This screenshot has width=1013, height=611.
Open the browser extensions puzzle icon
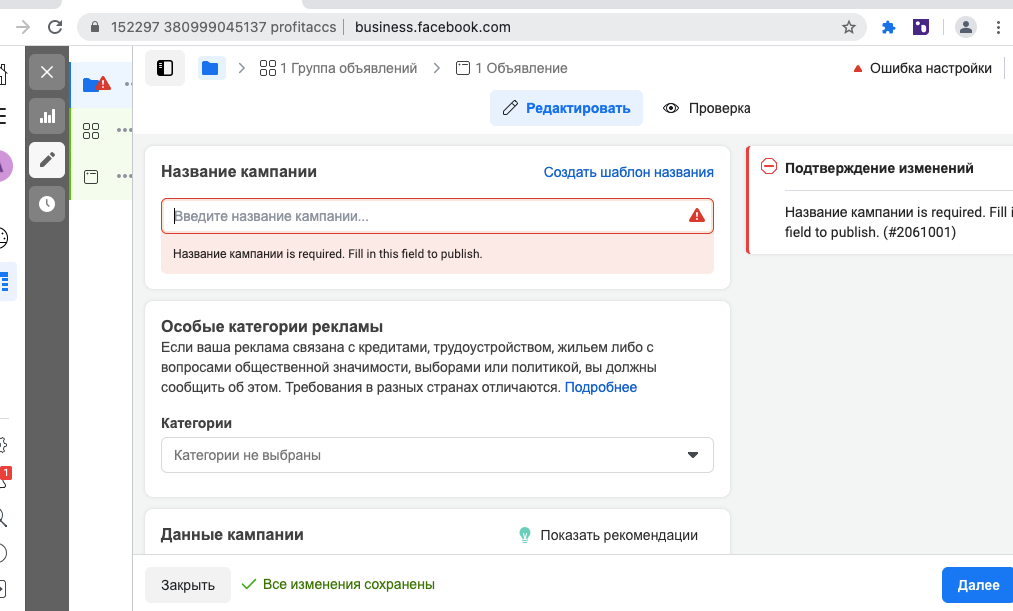coord(888,27)
